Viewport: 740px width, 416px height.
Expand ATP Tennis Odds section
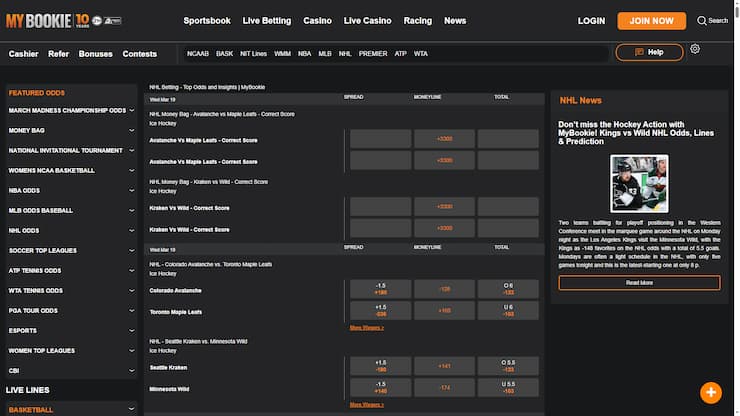71,271
